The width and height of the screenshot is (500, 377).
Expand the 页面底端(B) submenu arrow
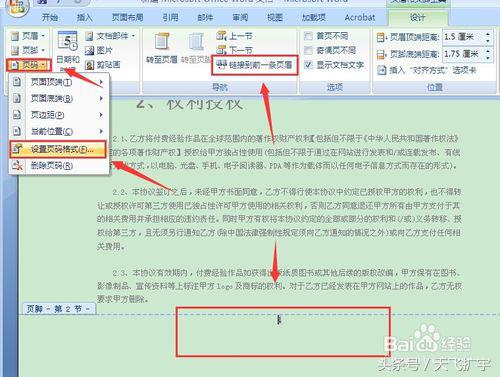pos(101,98)
